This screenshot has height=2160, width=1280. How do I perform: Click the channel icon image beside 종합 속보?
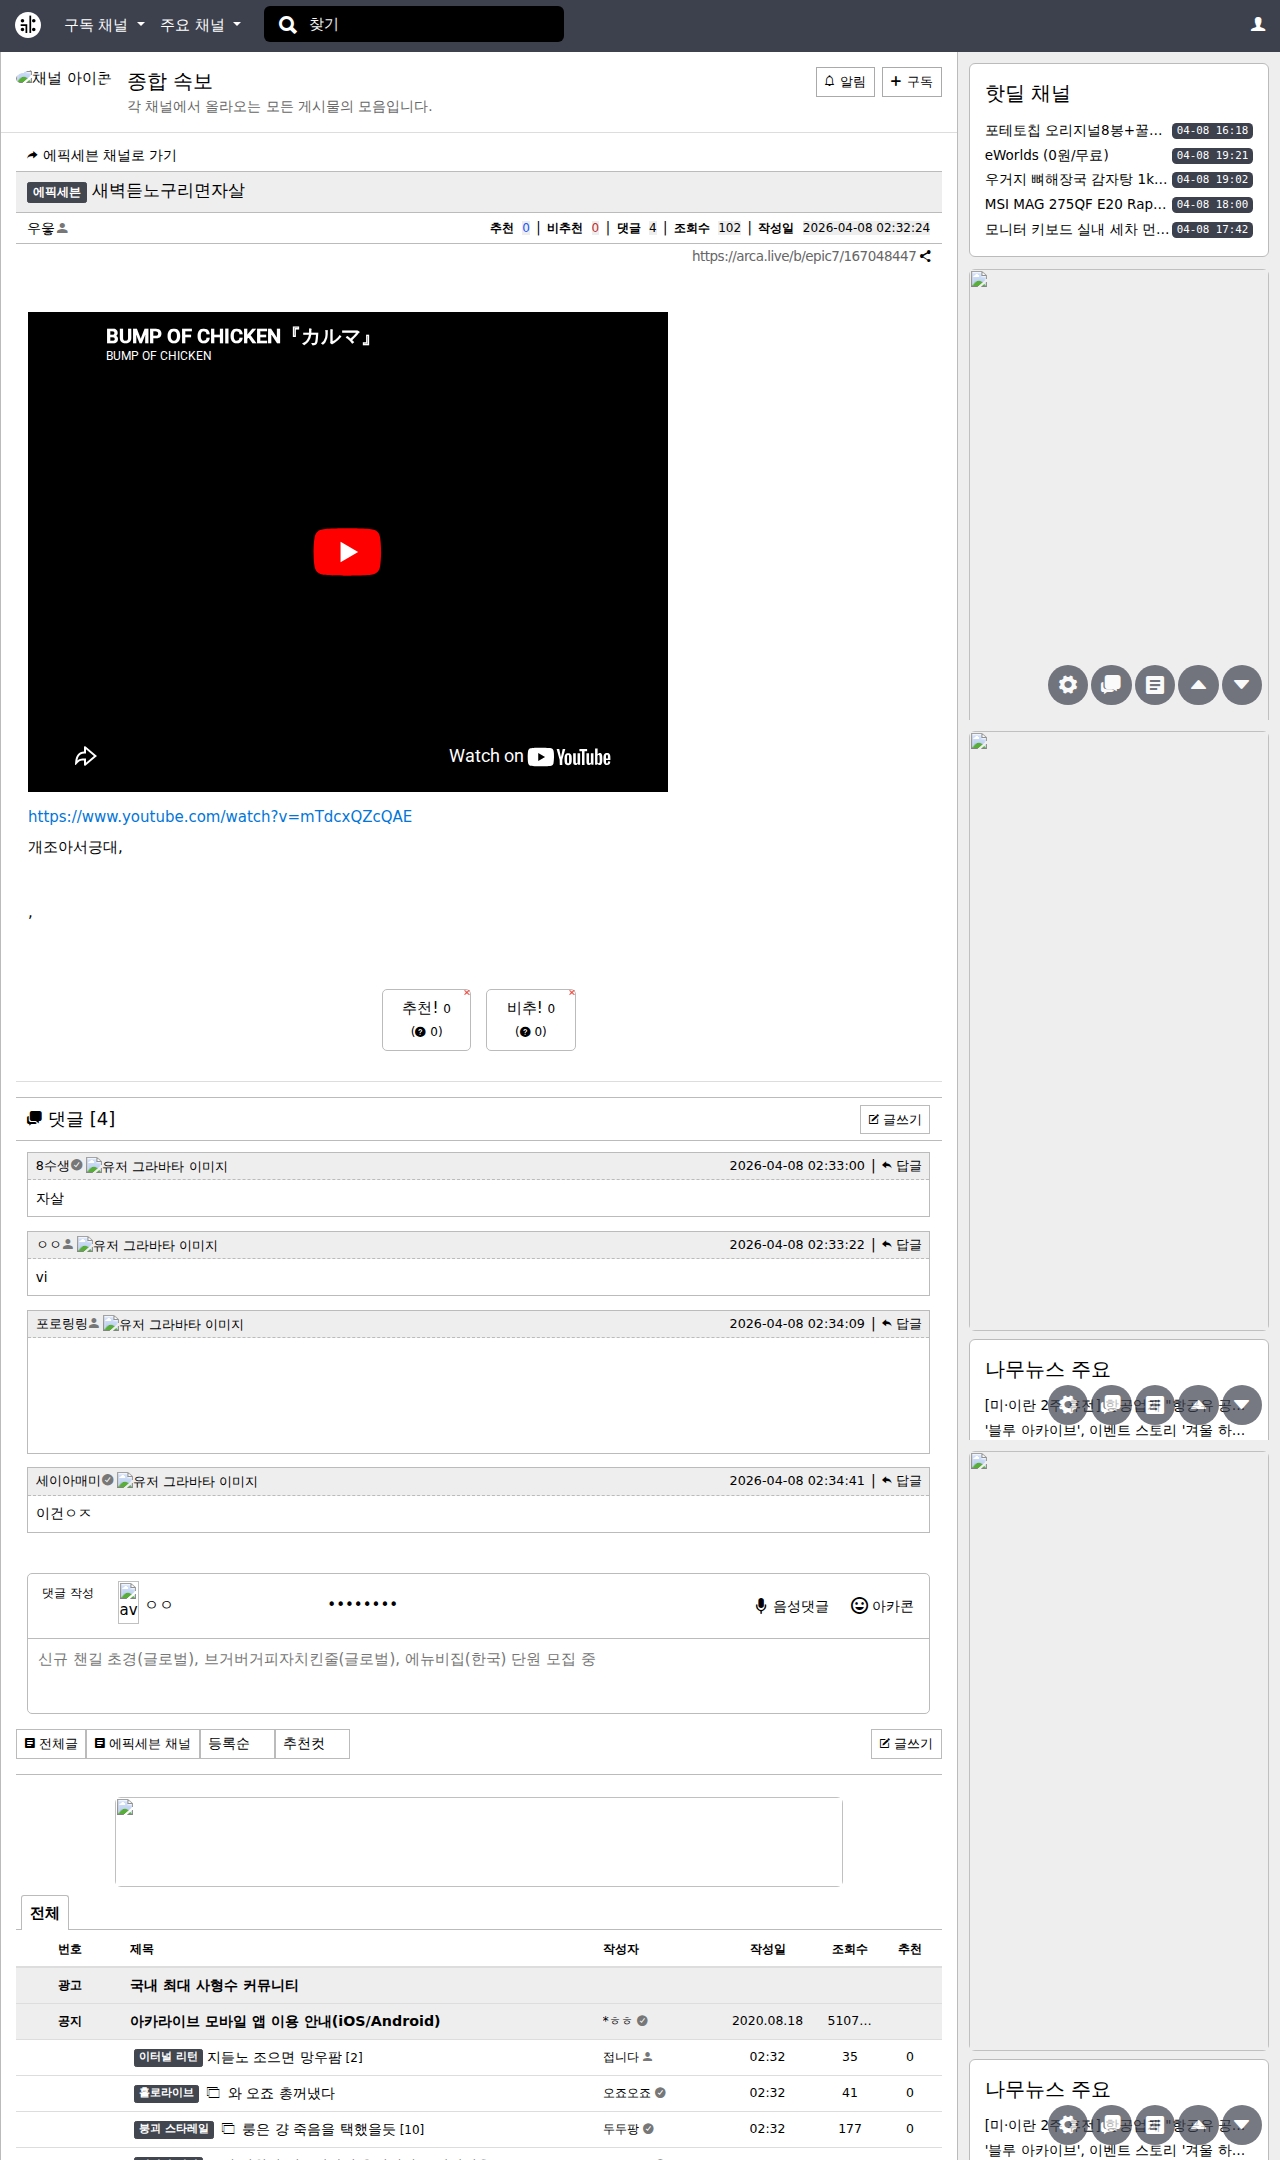click(64, 78)
